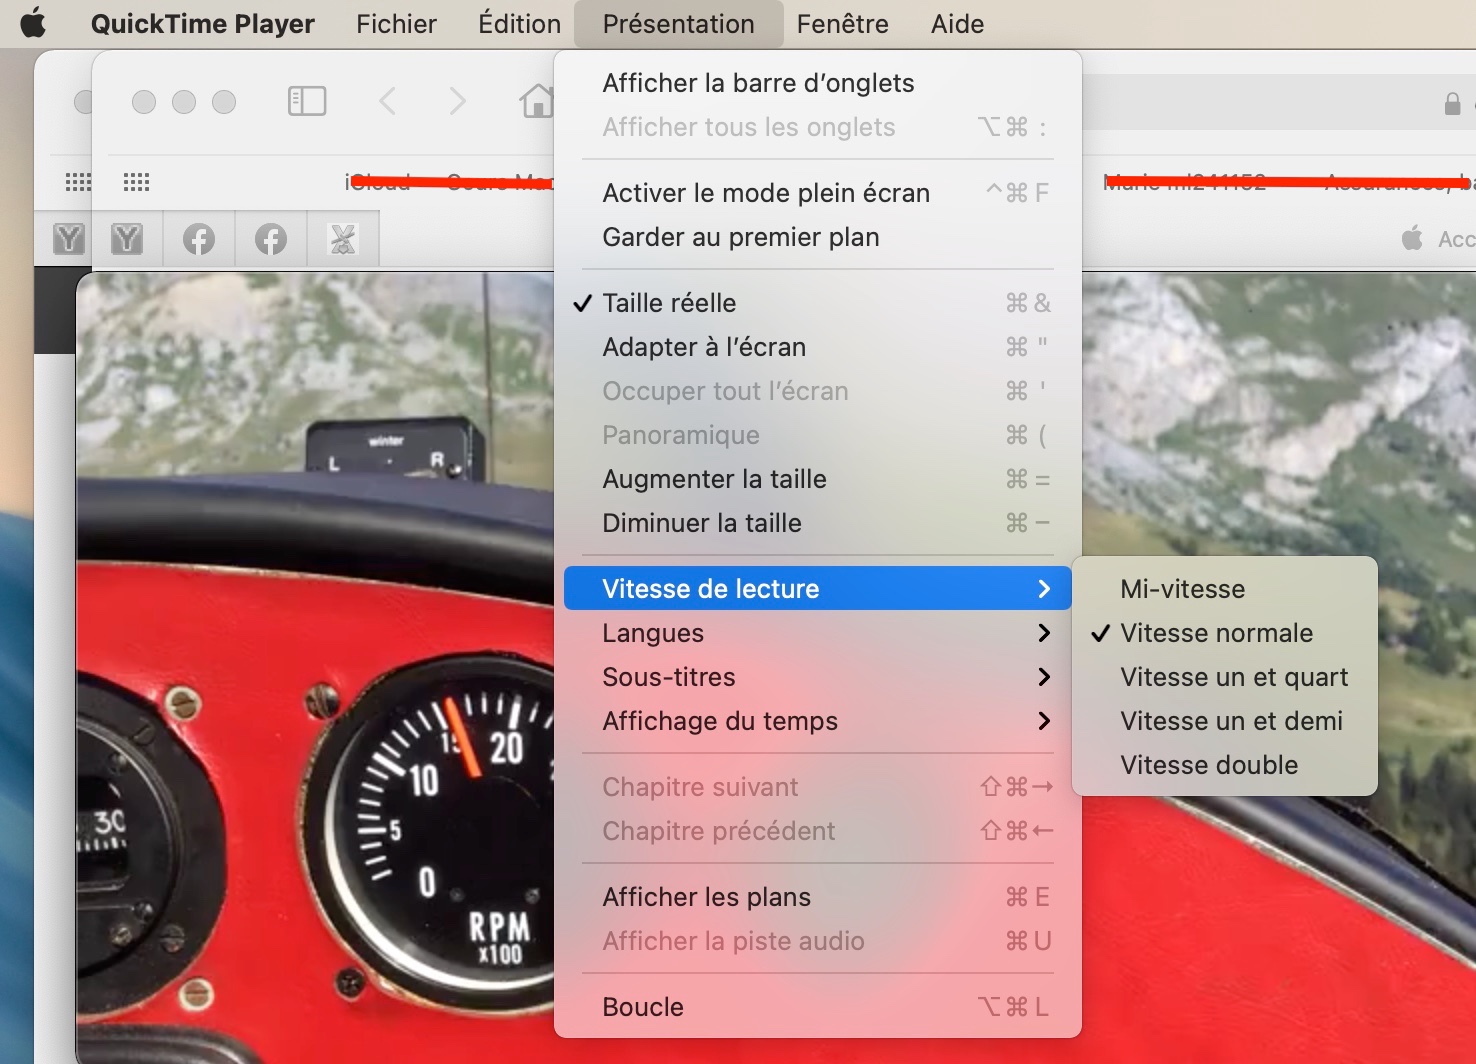The width and height of the screenshot is (1476, 1064).
Task: Set playback speed to Mi-vitesse
Action: click(1225, 589)
